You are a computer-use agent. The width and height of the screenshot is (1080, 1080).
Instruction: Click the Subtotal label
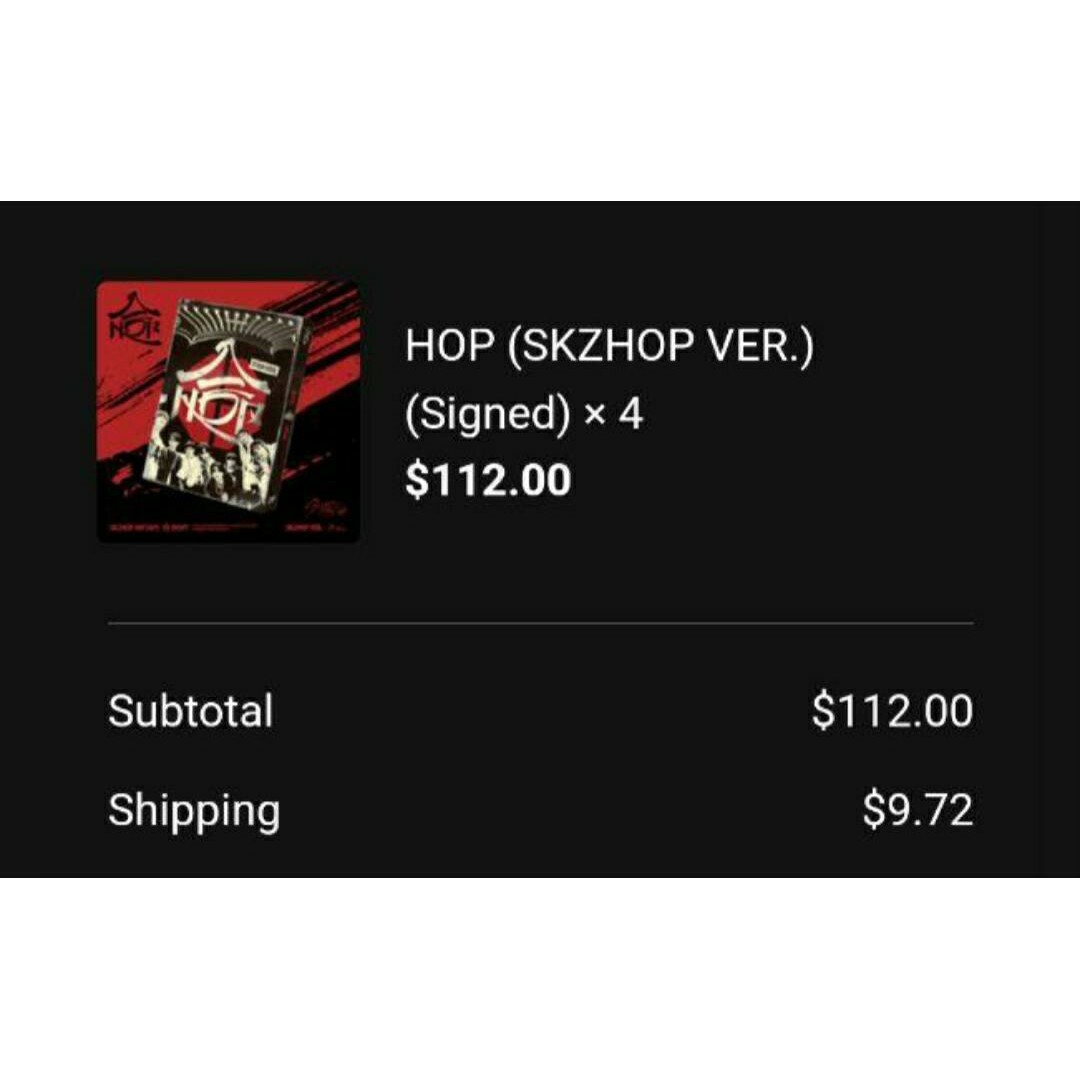(x=190, y=710)
